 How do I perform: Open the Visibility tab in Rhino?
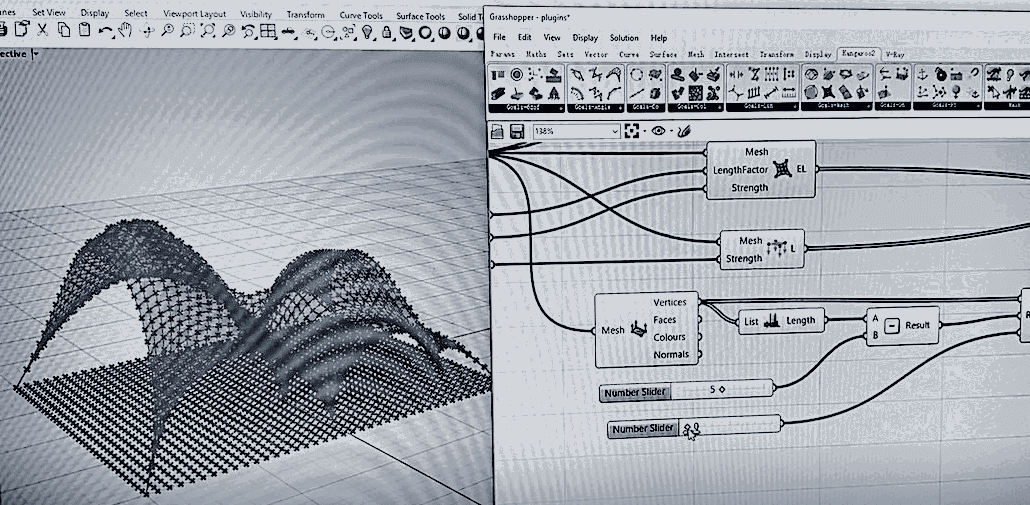(256, 14)
